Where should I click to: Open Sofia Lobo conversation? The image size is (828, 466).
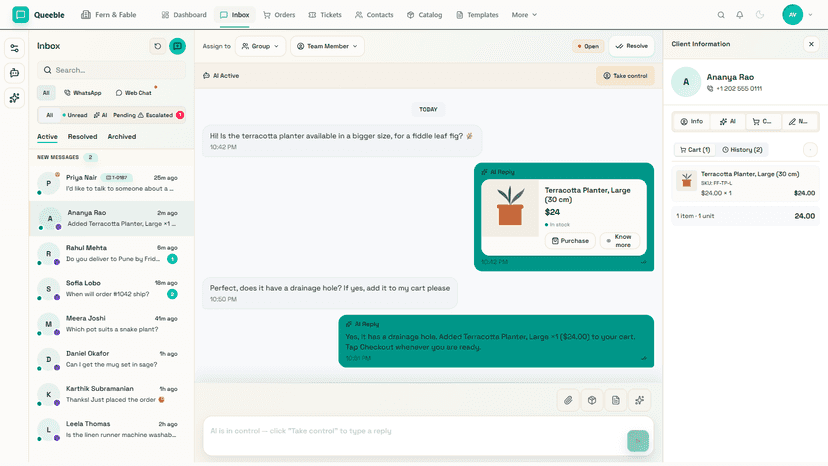pyautogui.click(x=111, y=288)
